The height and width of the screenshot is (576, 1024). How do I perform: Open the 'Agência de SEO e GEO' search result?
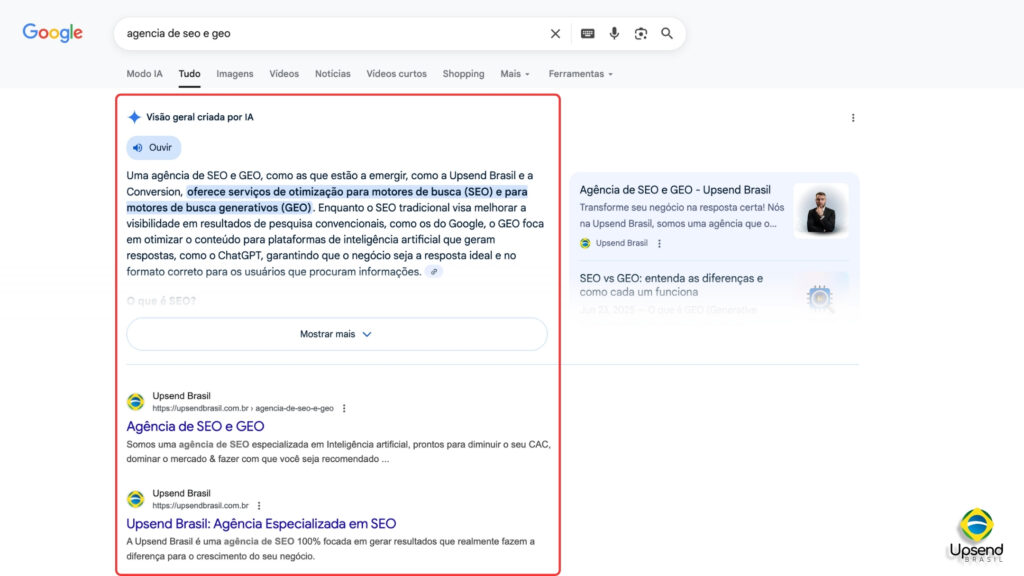tap(195, 426)
